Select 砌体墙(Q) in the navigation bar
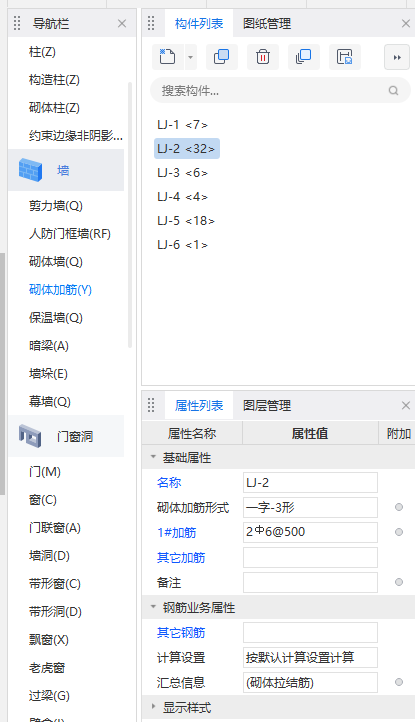 pyautogui.click(x=56, y=262)
